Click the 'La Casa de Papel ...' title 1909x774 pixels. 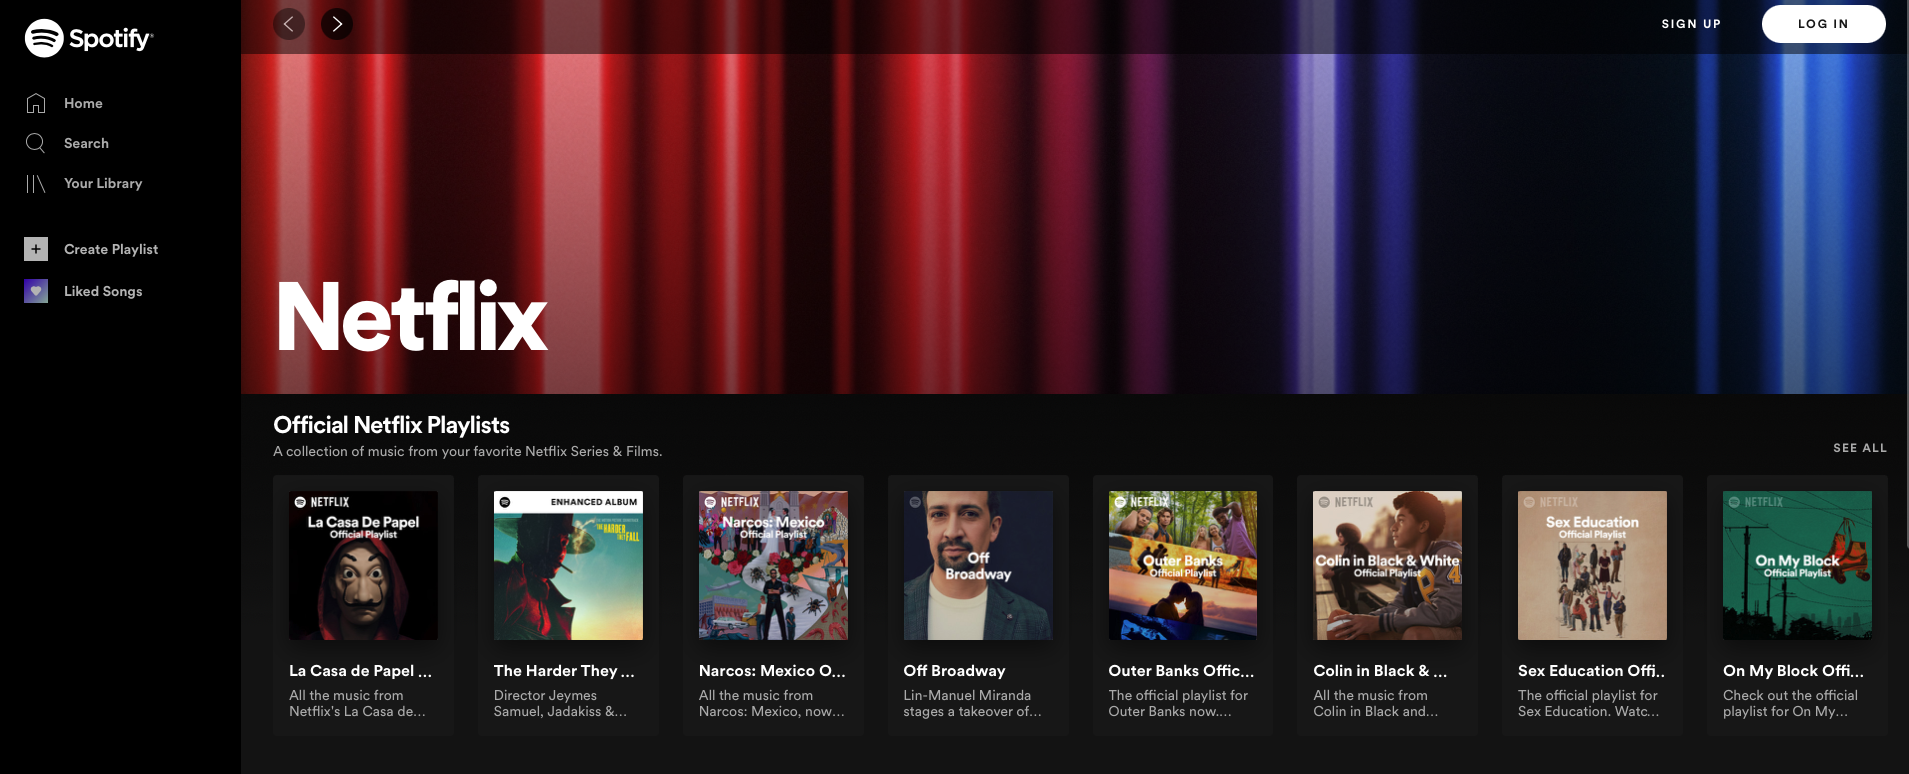(360, 671)
